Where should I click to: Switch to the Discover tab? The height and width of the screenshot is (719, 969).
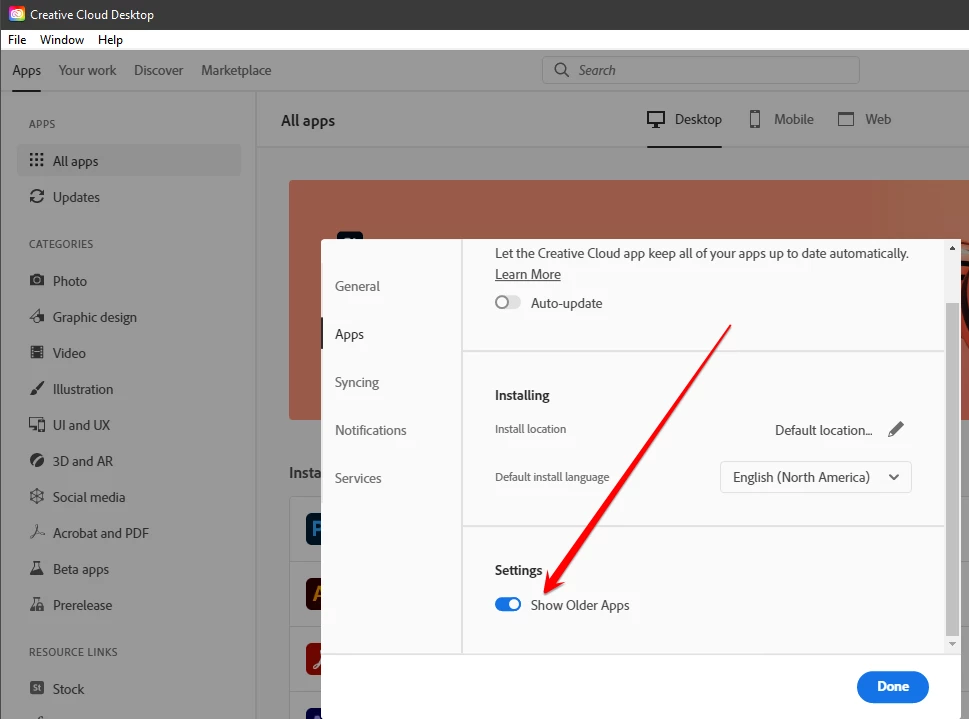tap(158, 70)
